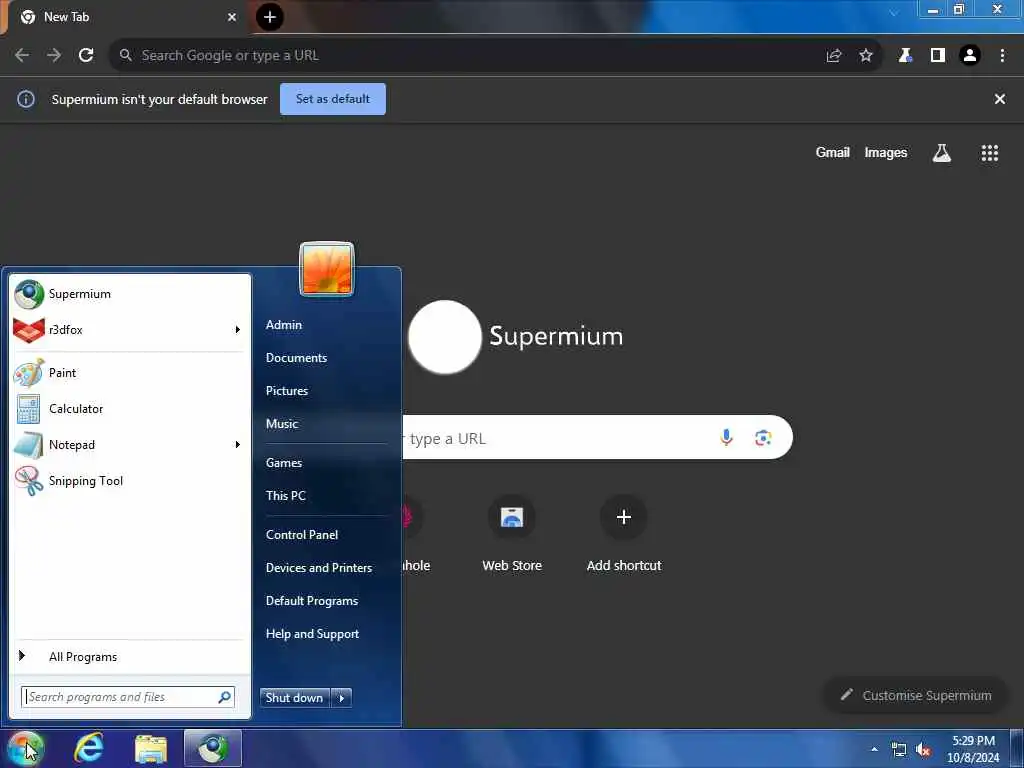1024x768 pixels.
Task: Open Documents from Start menu
Action: (296, 358)
